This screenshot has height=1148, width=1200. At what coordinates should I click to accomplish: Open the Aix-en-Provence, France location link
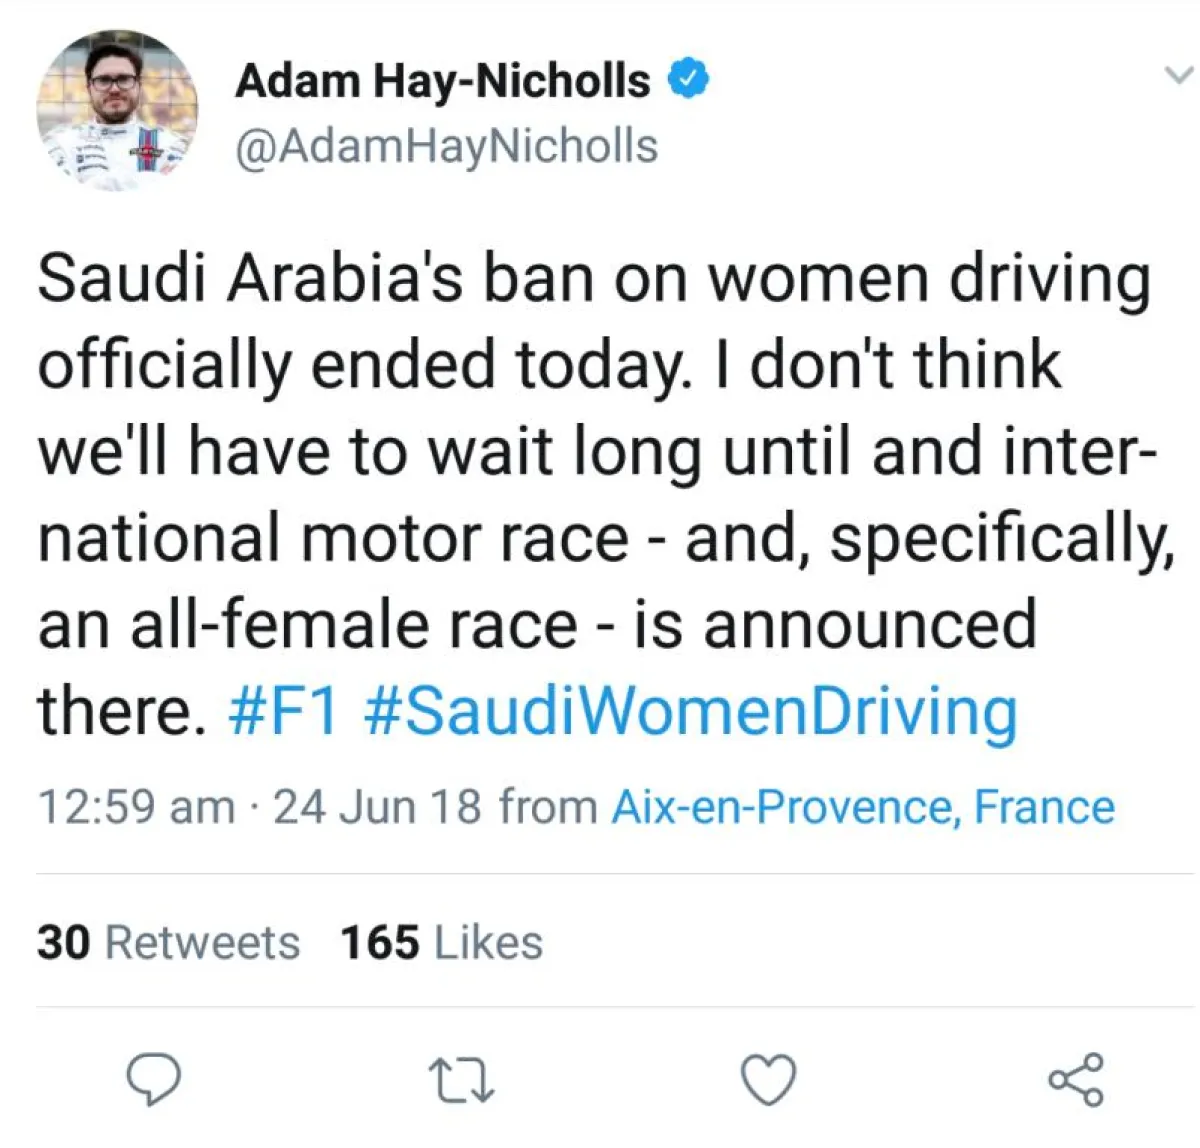pyautogui.click(x=863, y=807)
